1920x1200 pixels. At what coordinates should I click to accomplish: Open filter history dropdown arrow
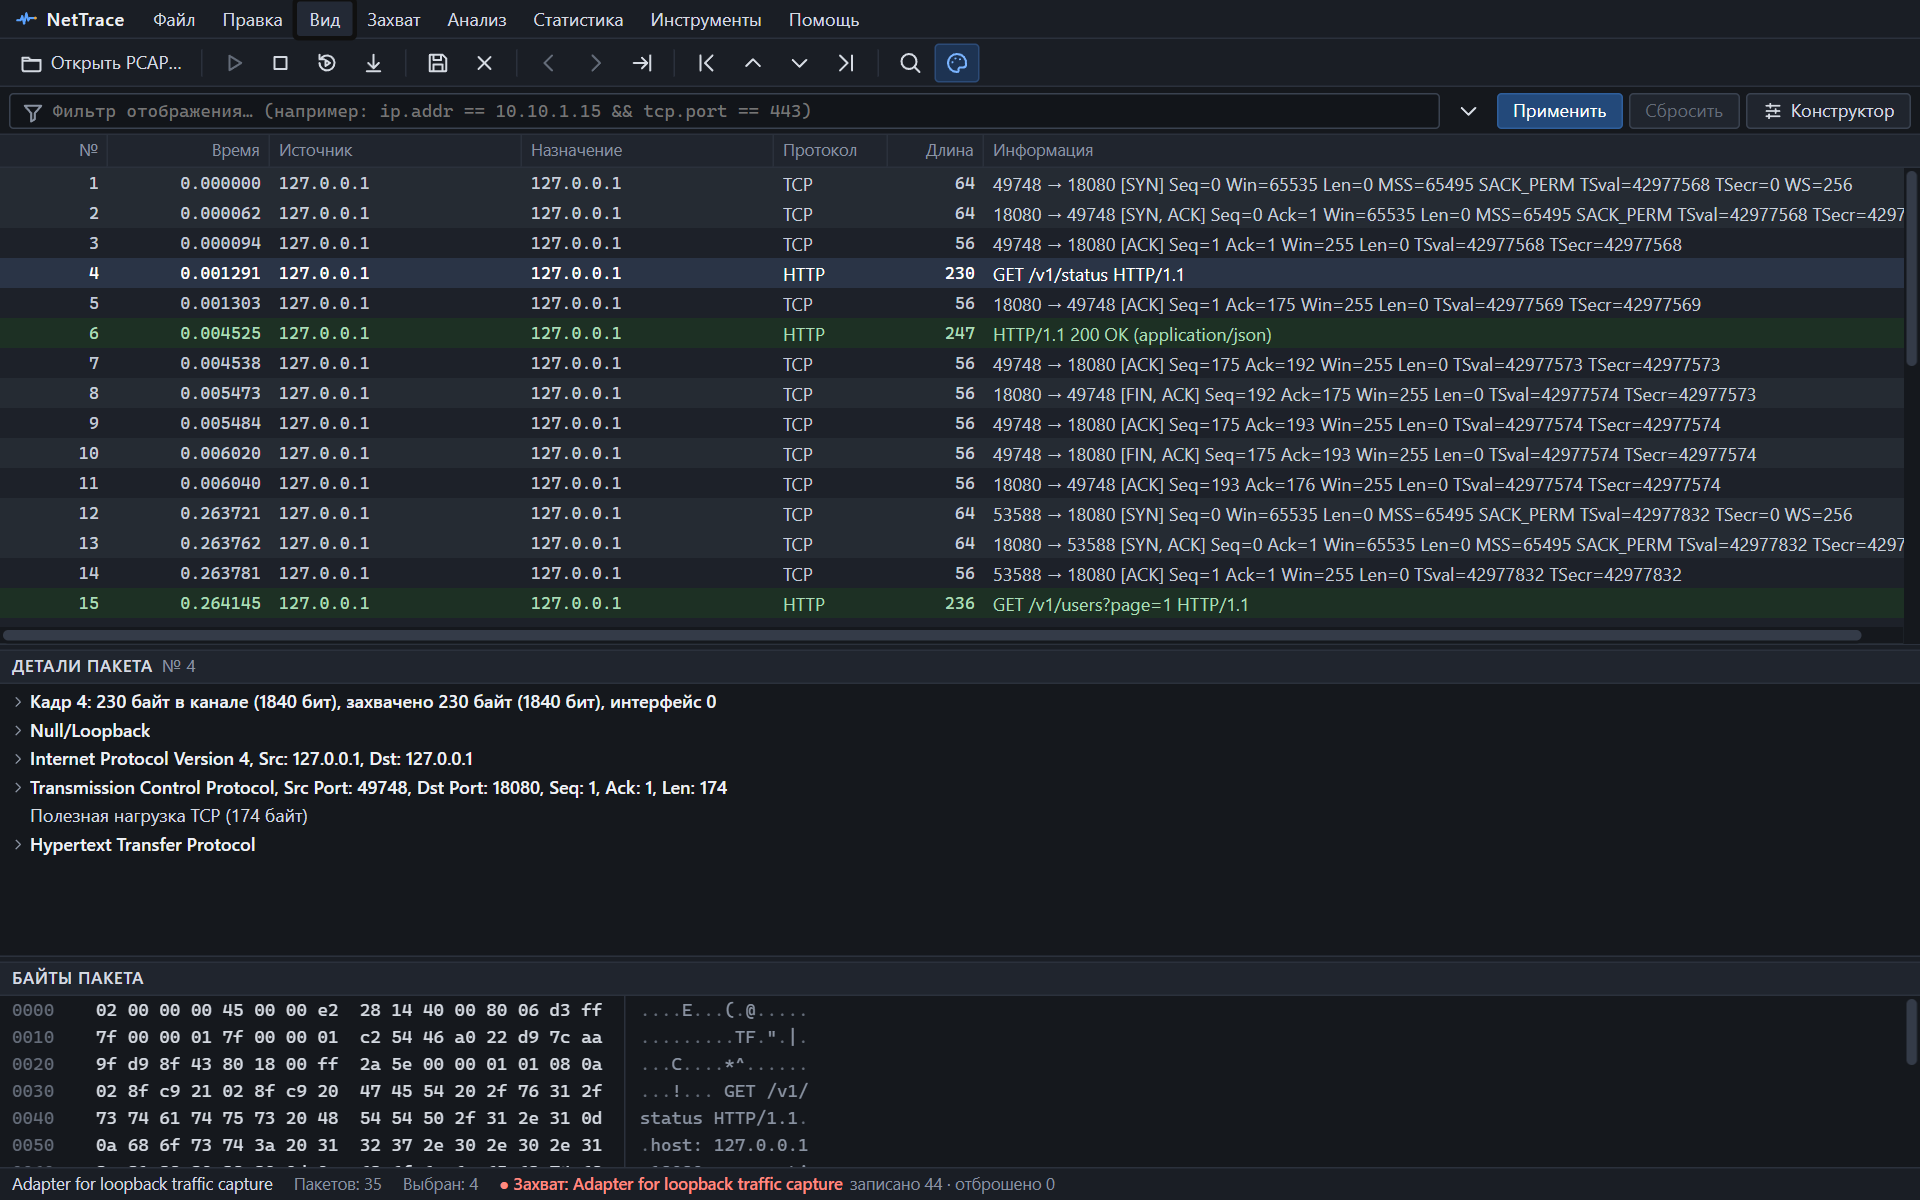tap(1468, 111)
